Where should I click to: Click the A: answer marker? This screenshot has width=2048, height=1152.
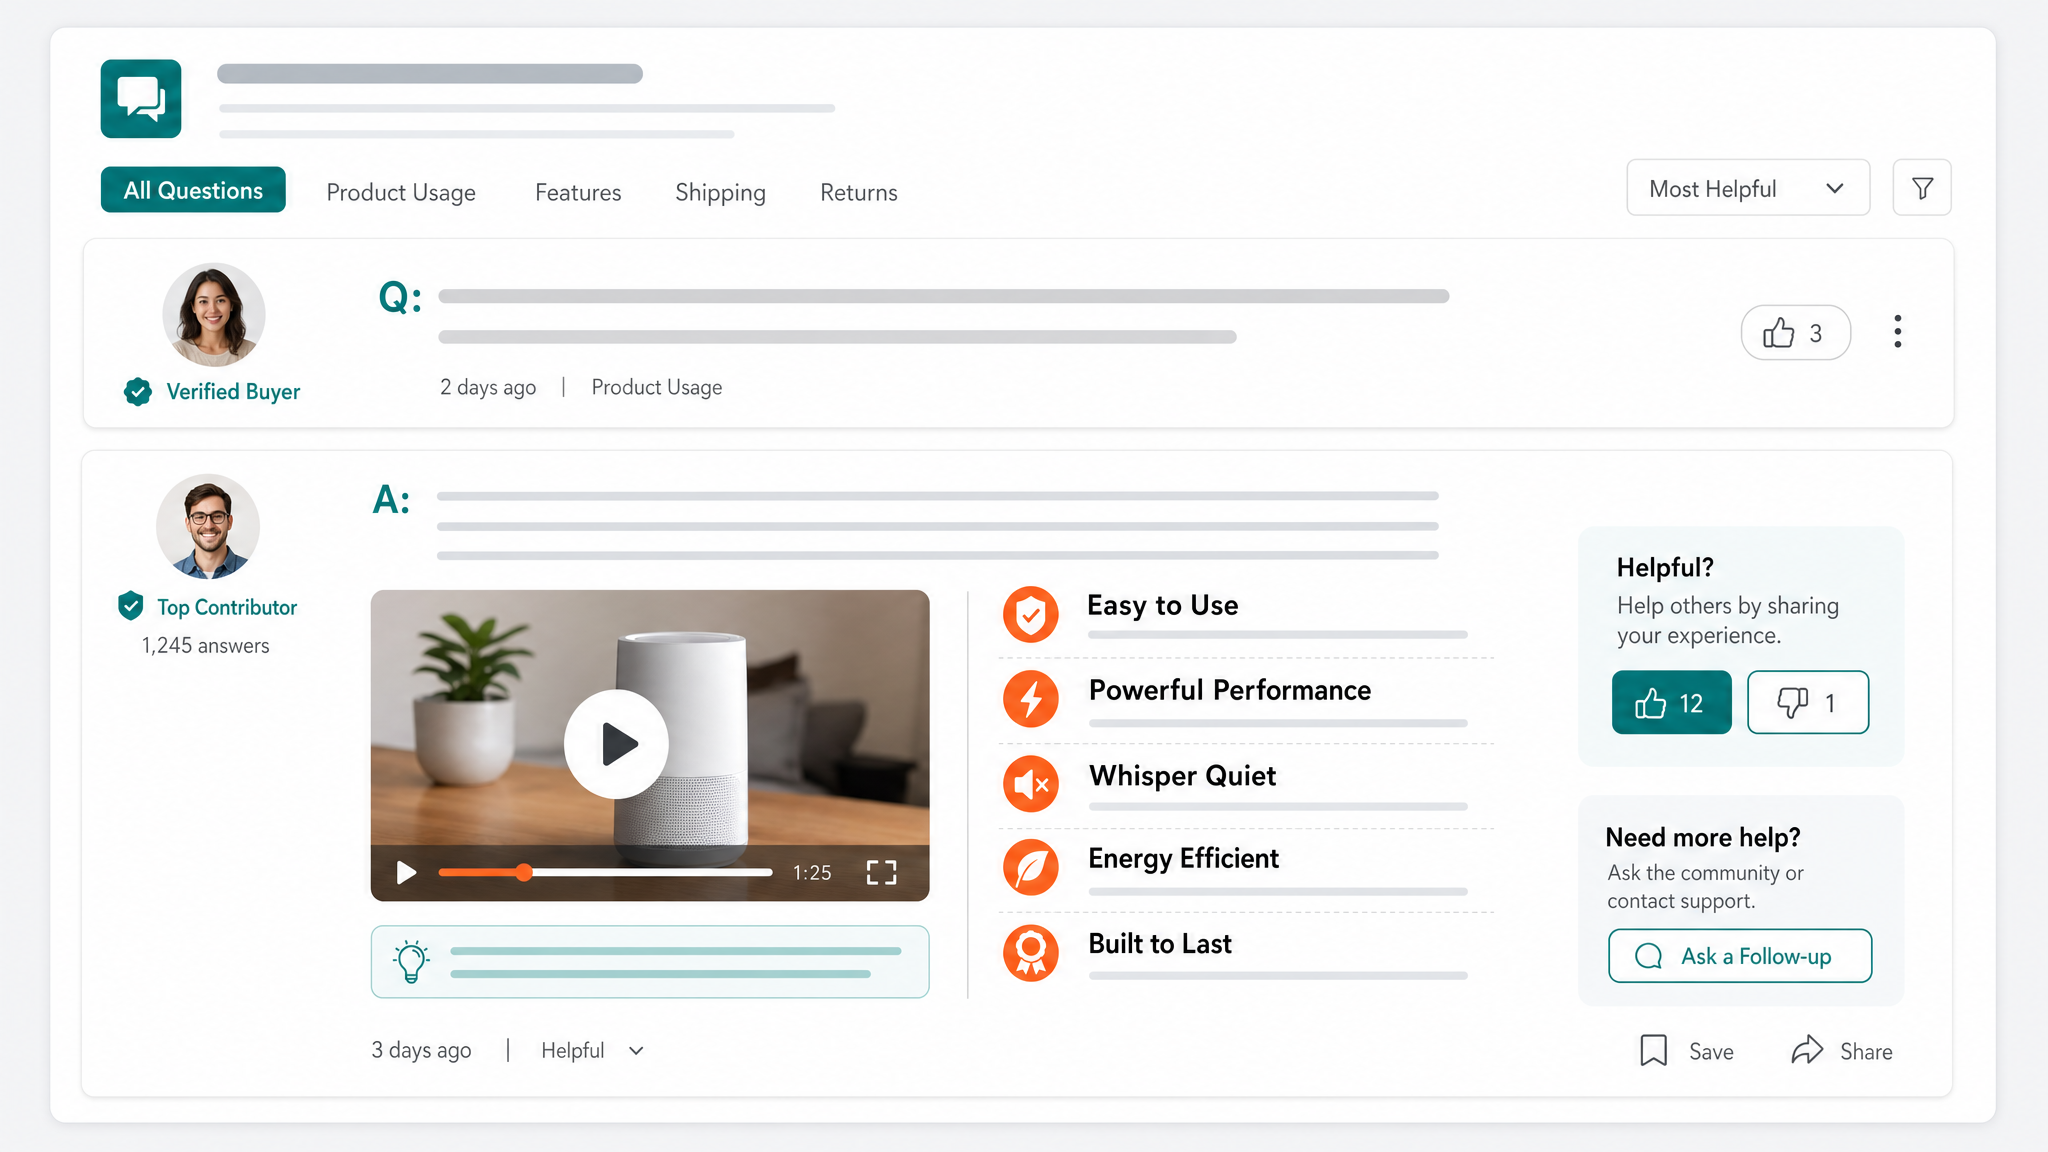click(x=391, y=499)
